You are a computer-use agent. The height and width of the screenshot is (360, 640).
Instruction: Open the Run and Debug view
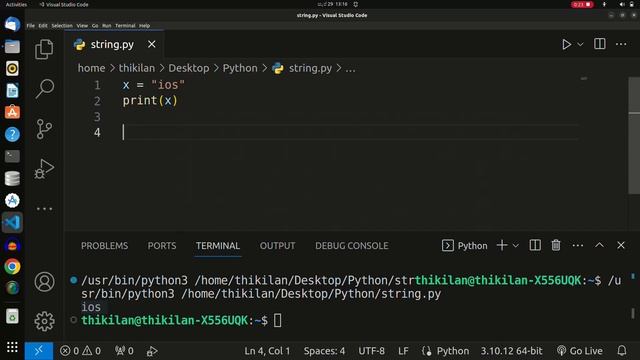[x=44, y=169]
